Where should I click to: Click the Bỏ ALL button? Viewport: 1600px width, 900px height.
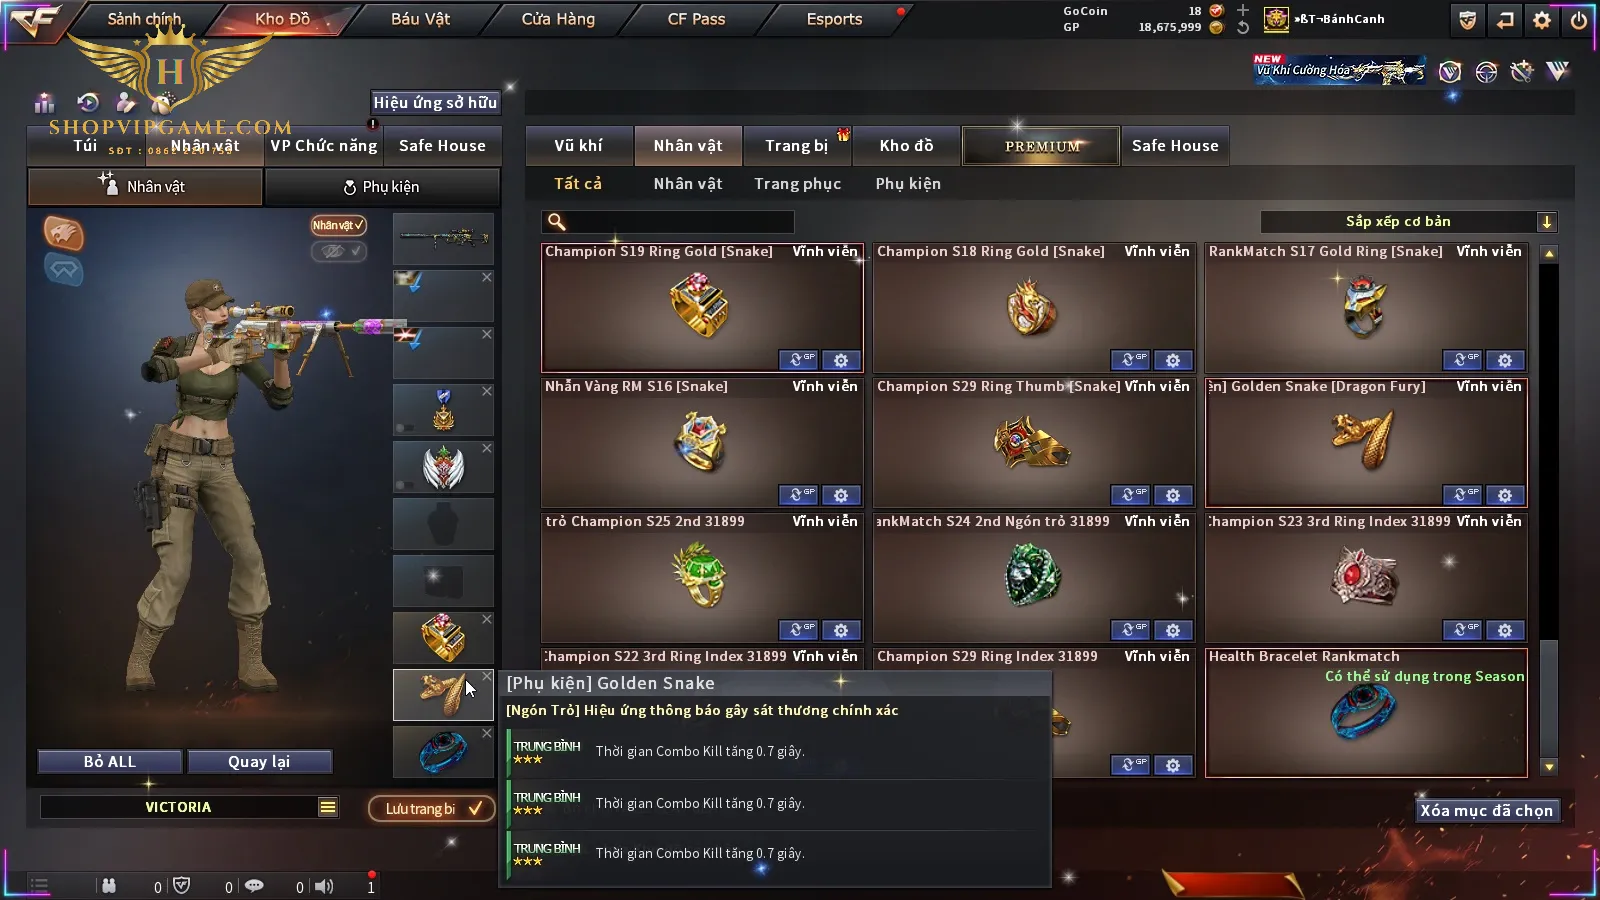(110, 762)
